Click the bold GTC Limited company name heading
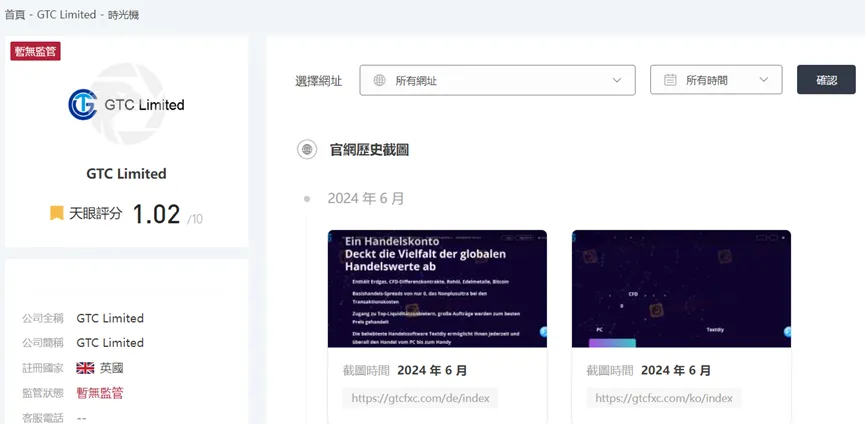The image size is (865, 424). 126,174
